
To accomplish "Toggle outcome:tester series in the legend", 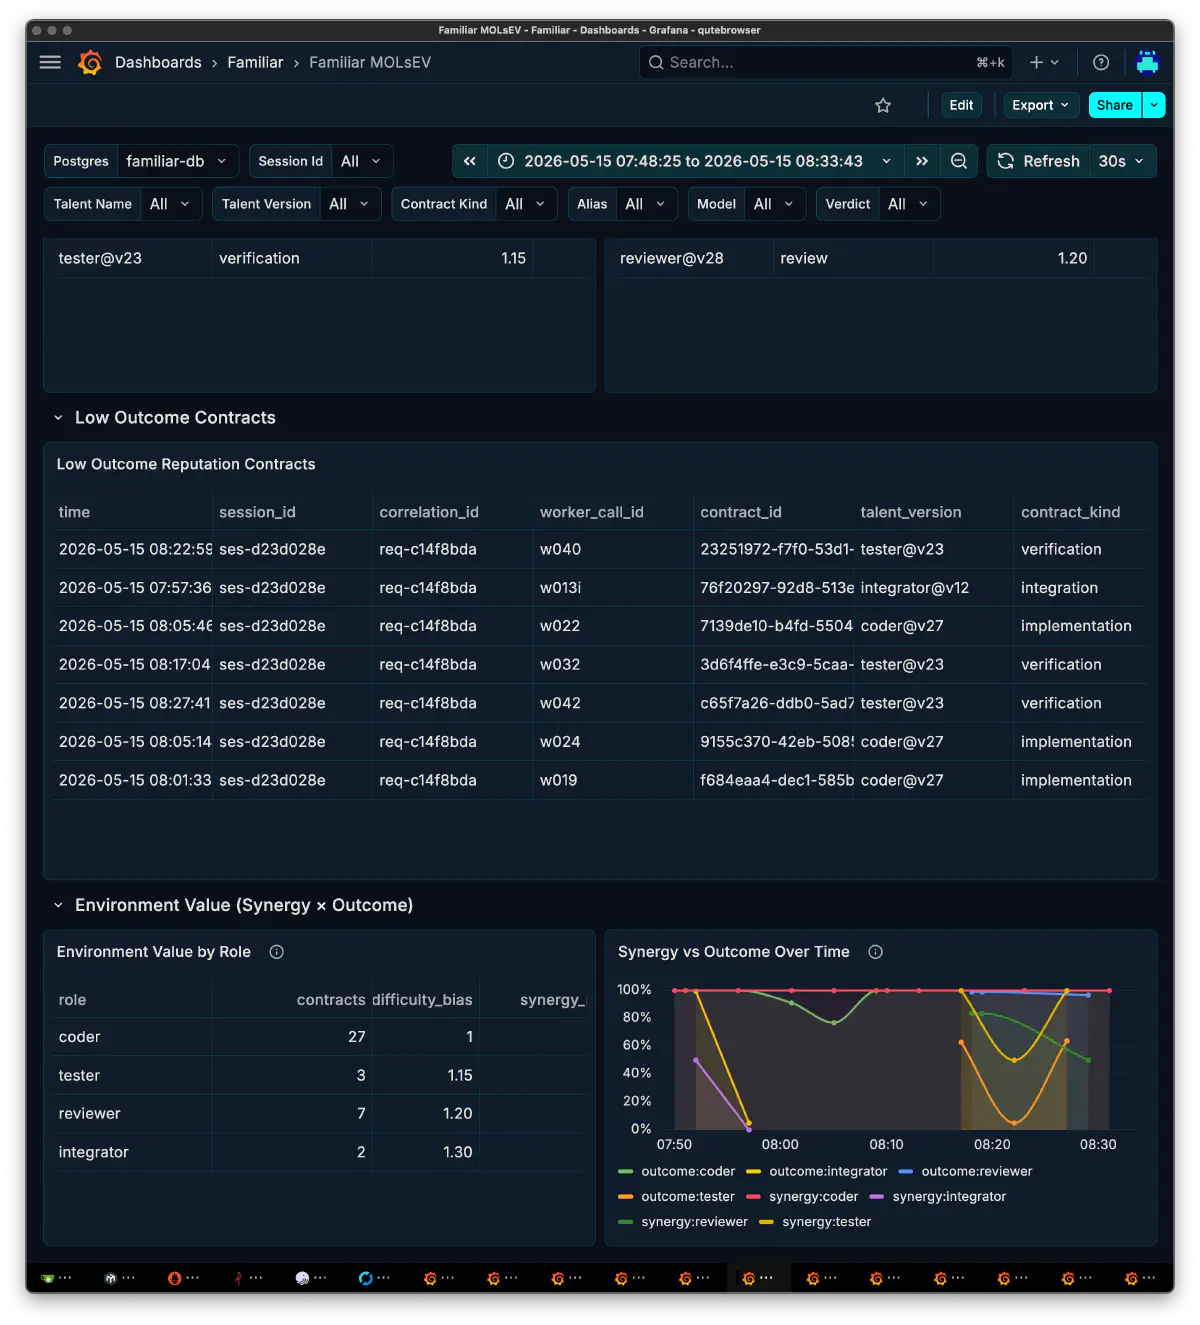I will pos(688,1196).
